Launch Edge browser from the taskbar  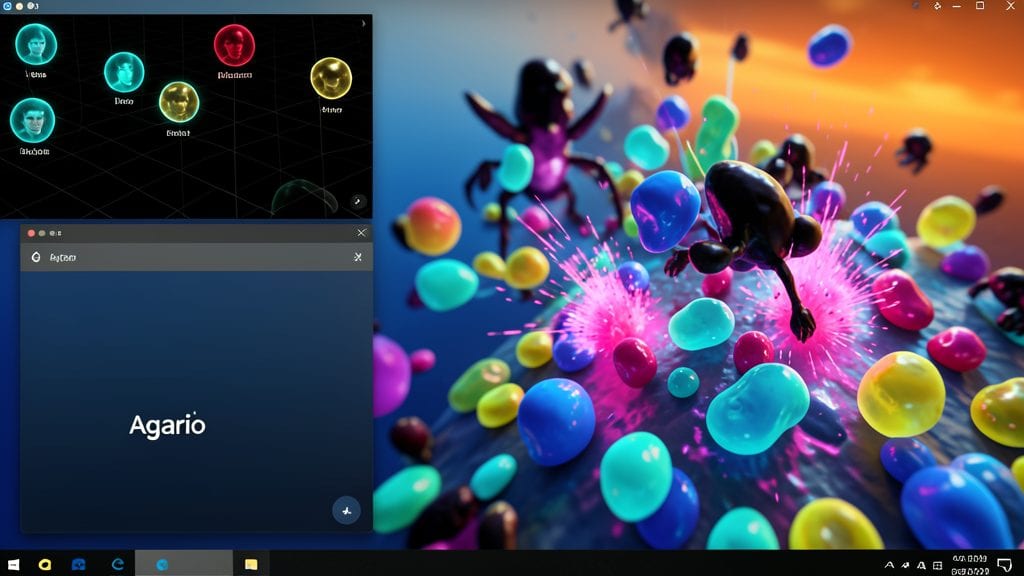(x=118, y=564)
